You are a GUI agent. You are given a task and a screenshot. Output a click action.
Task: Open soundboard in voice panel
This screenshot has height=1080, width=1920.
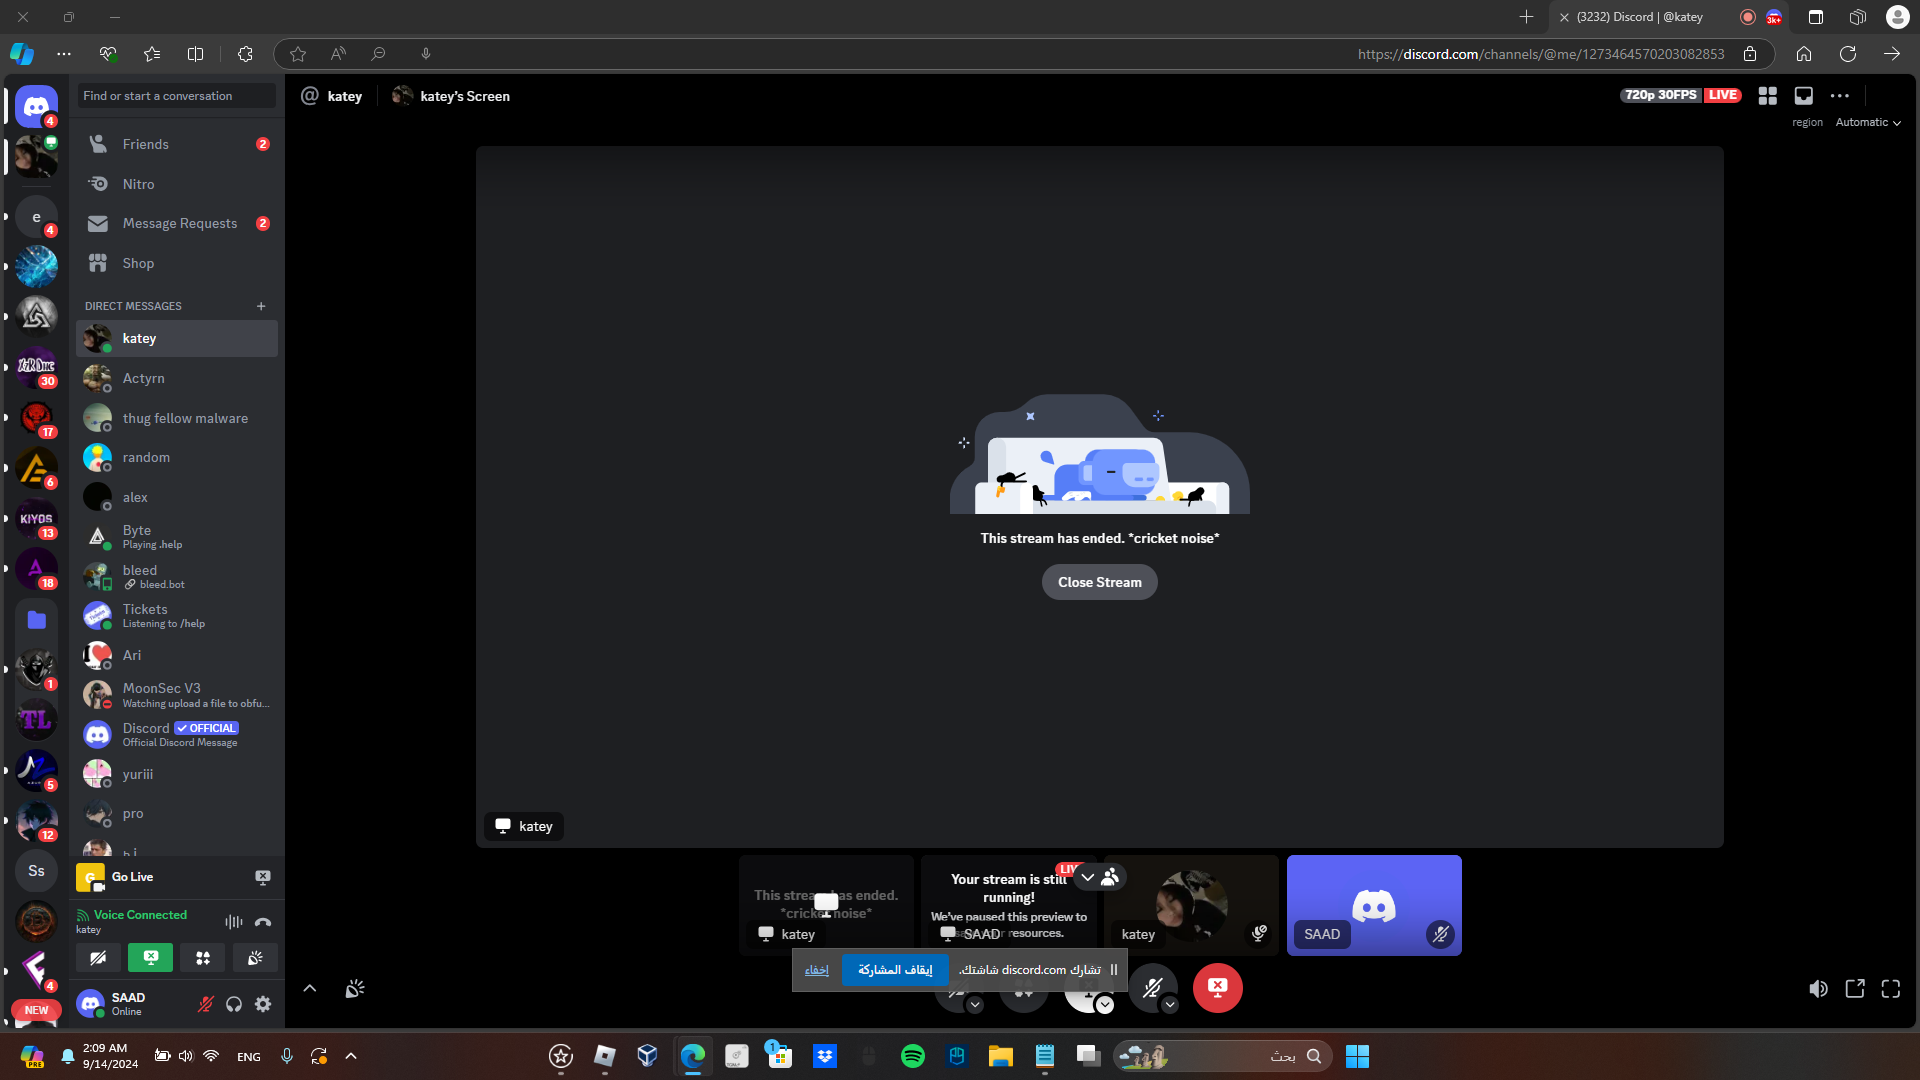(x=255, y=958)
